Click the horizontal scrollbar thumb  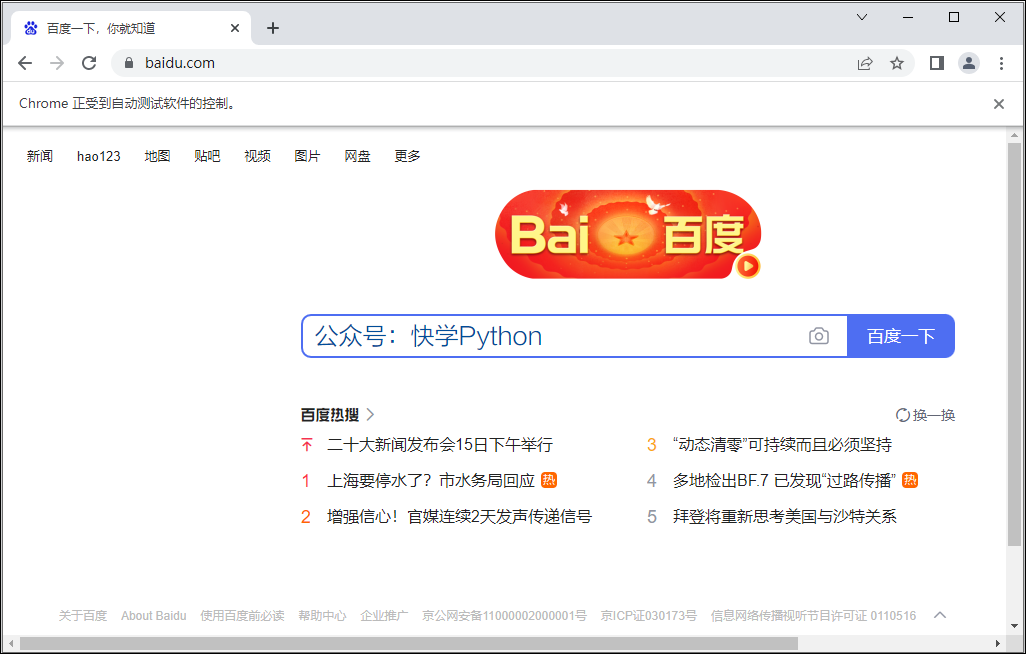pyautogui.click(x=409, y=644)
